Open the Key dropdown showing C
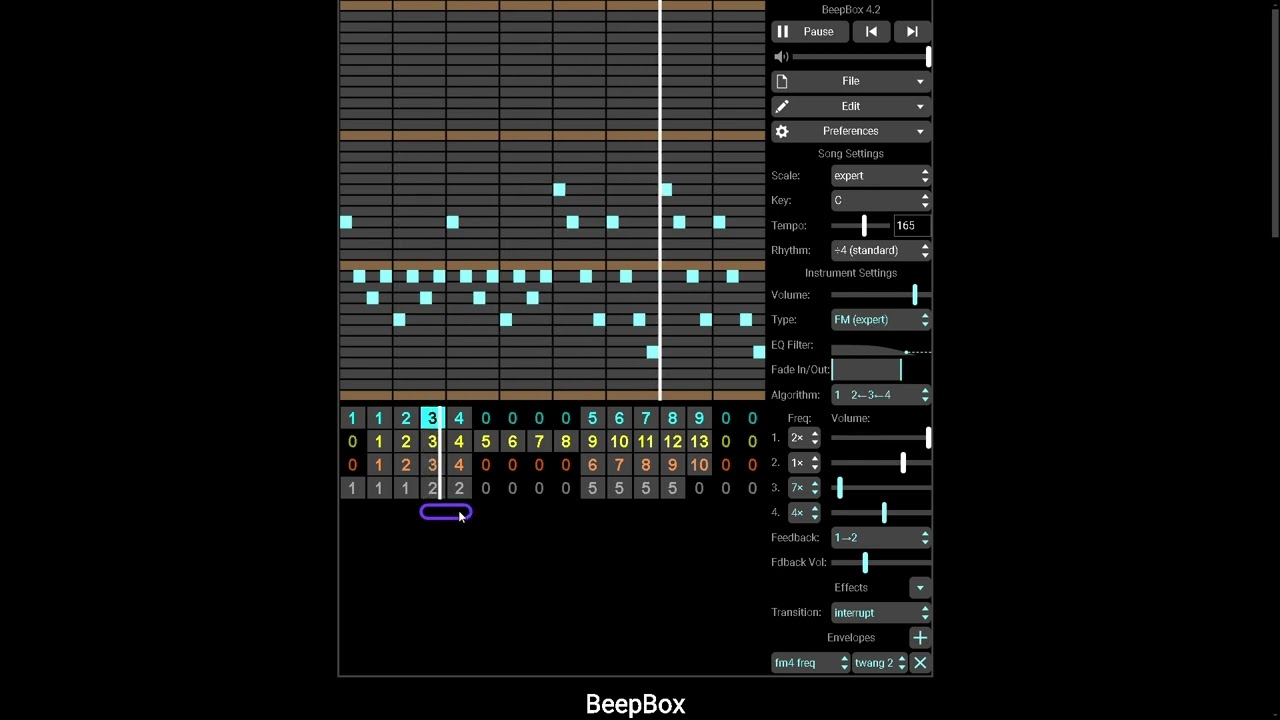 pyautogui.click(x=881, y=200)
